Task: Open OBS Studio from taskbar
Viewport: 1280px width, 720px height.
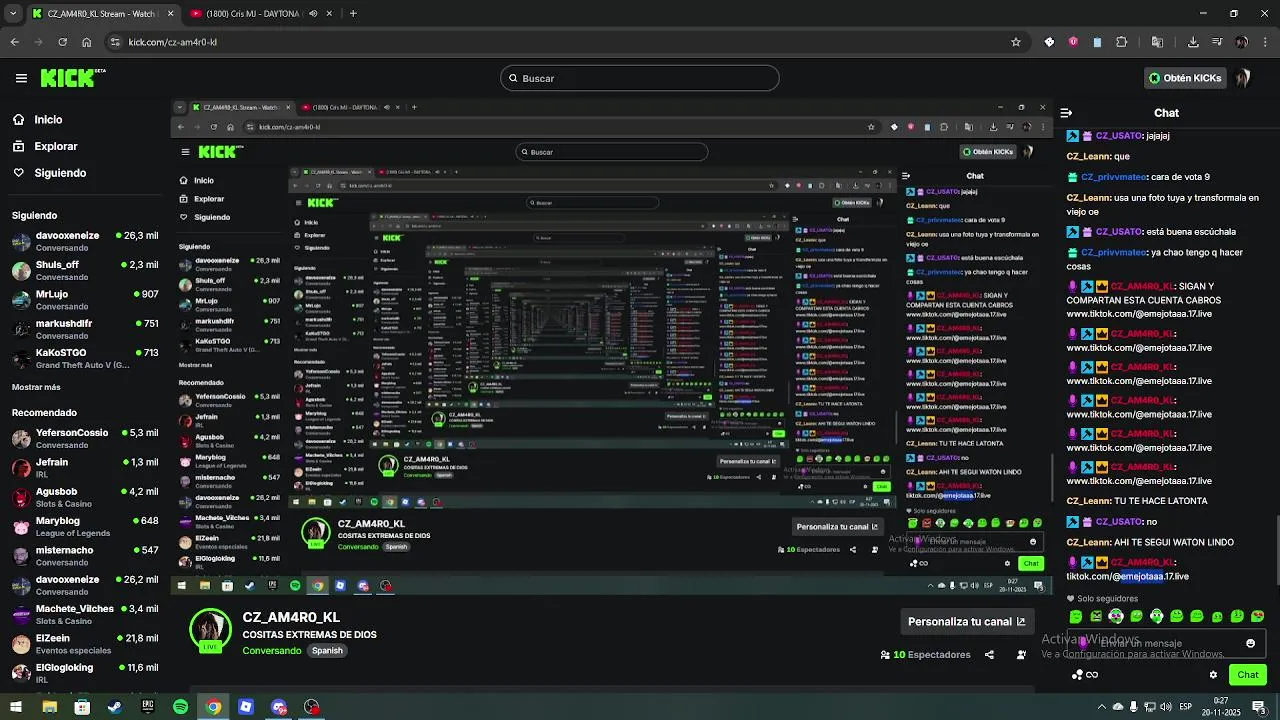Action: [x=312, y=707]
